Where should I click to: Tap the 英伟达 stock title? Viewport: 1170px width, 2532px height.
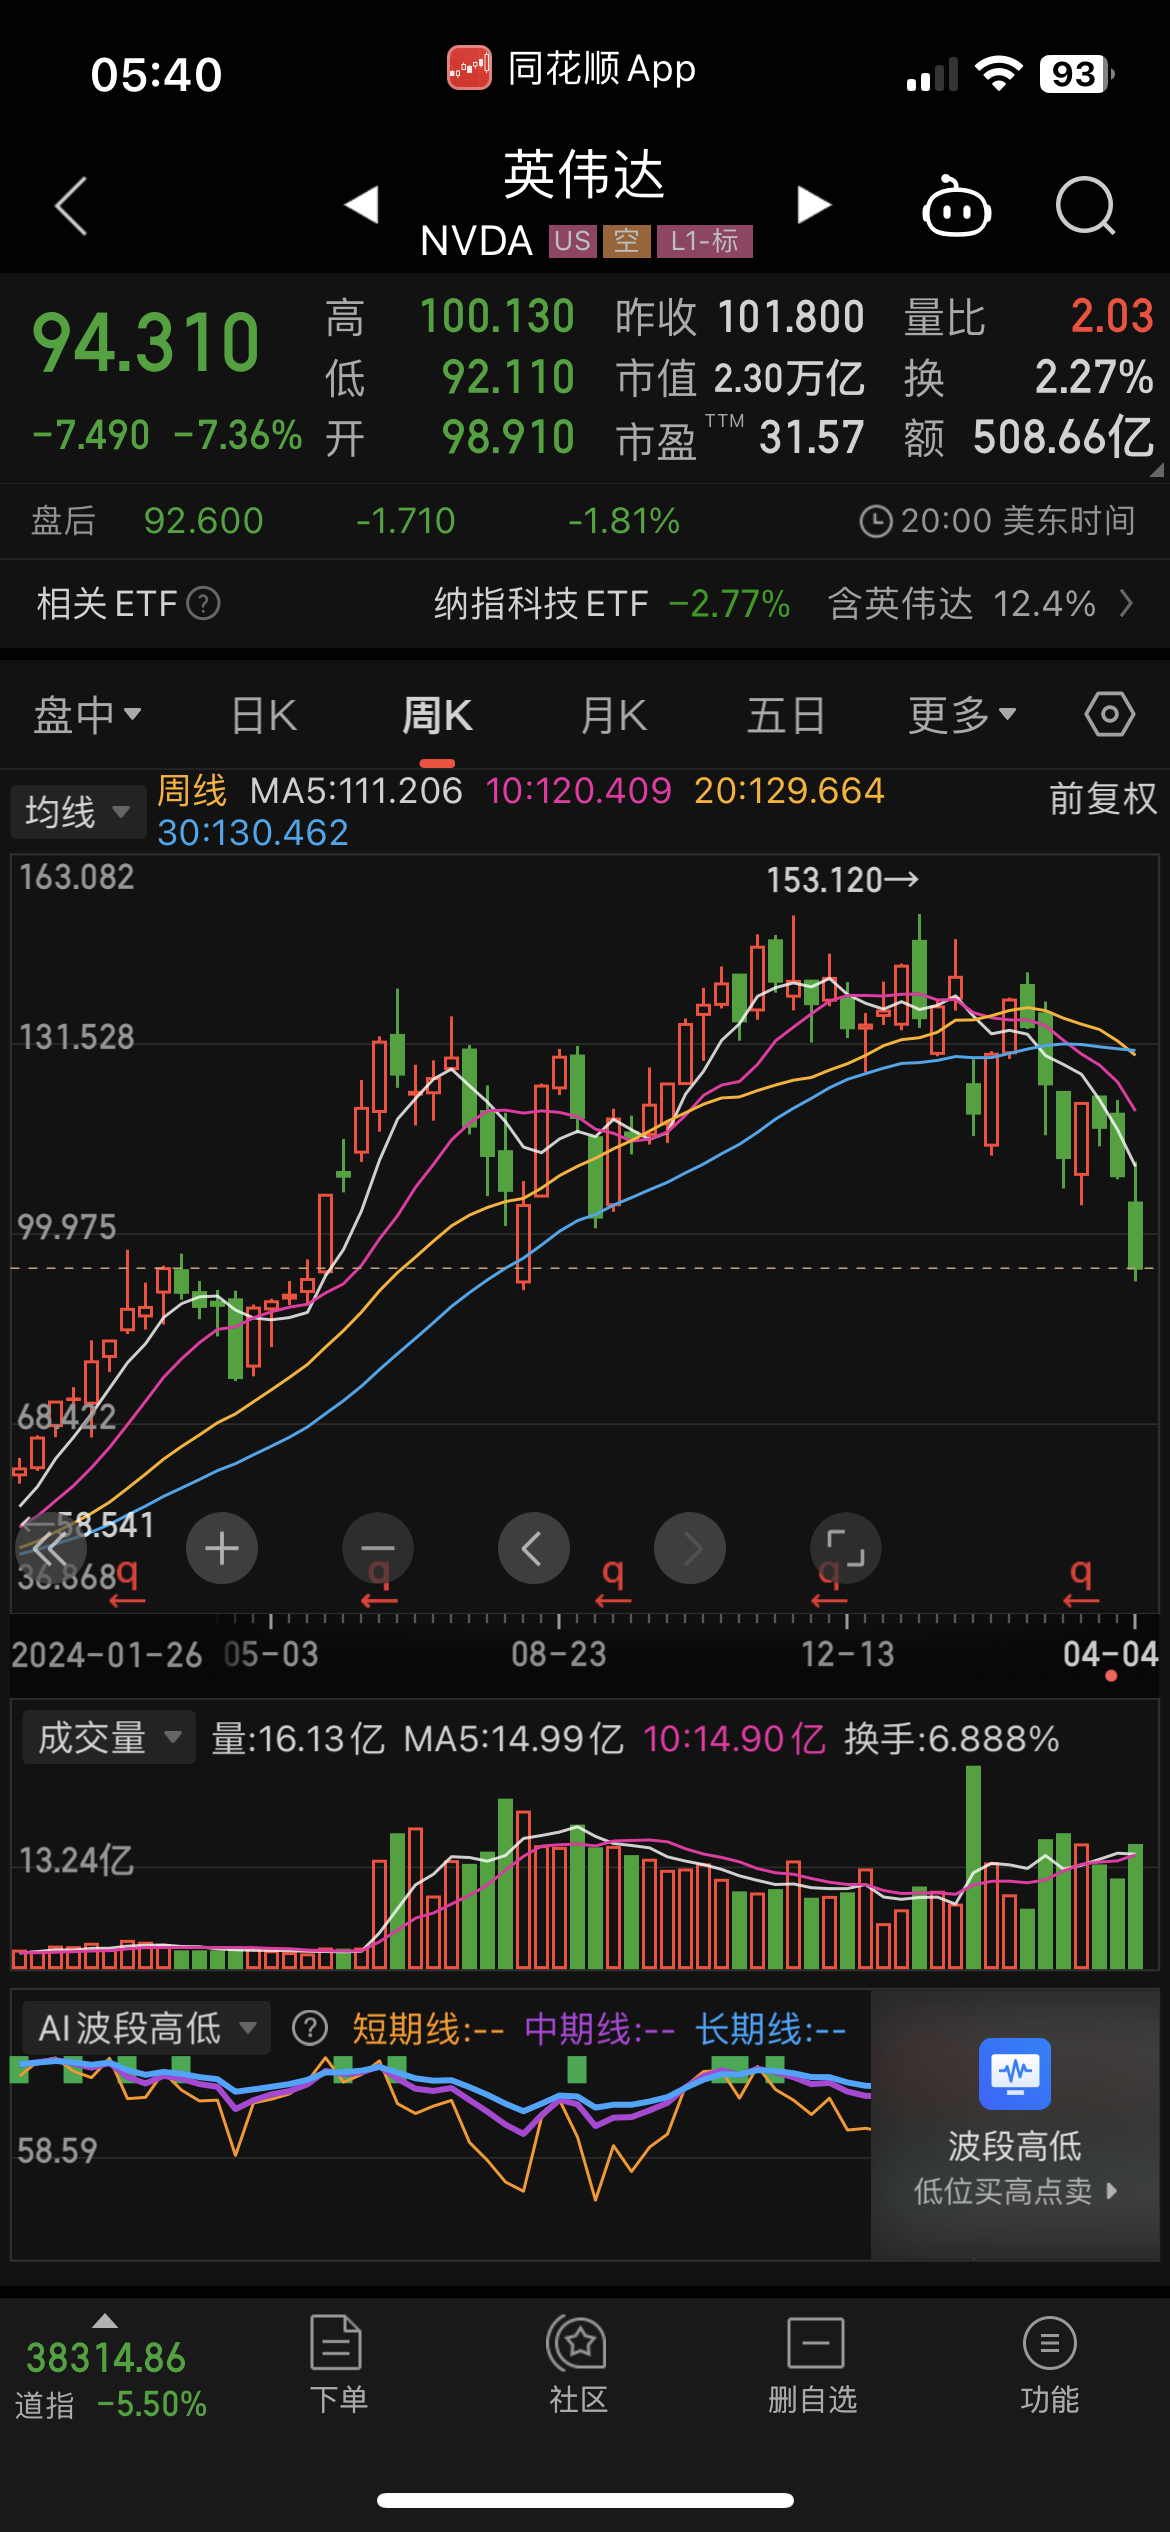point(584,174)
